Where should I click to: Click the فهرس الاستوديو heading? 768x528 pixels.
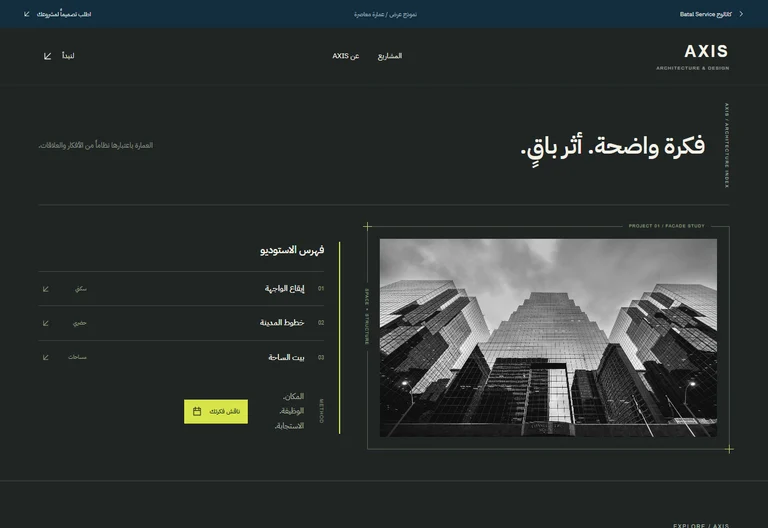point(292,250)
